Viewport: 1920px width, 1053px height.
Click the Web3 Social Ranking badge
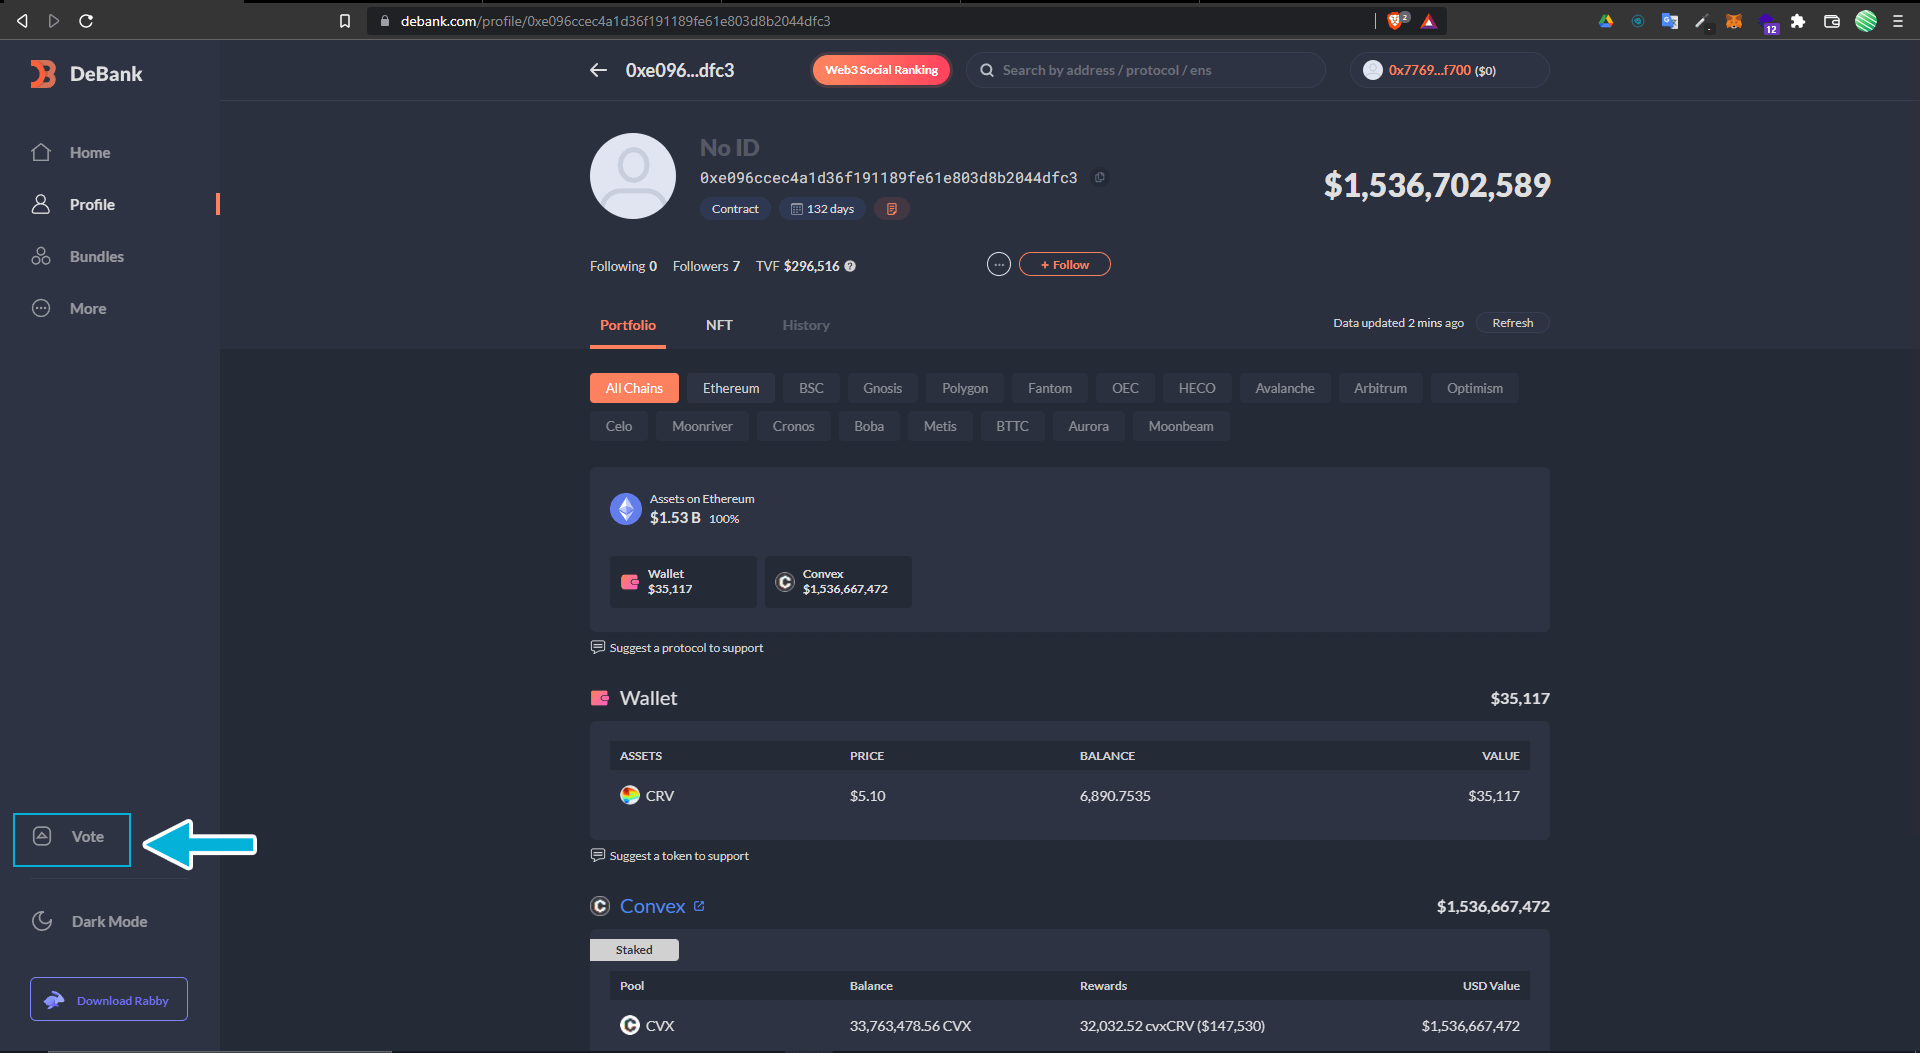[881, 70]
